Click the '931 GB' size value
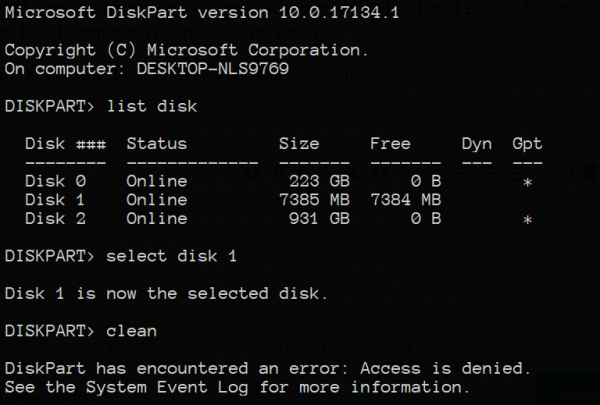 (x=319, y=219)
